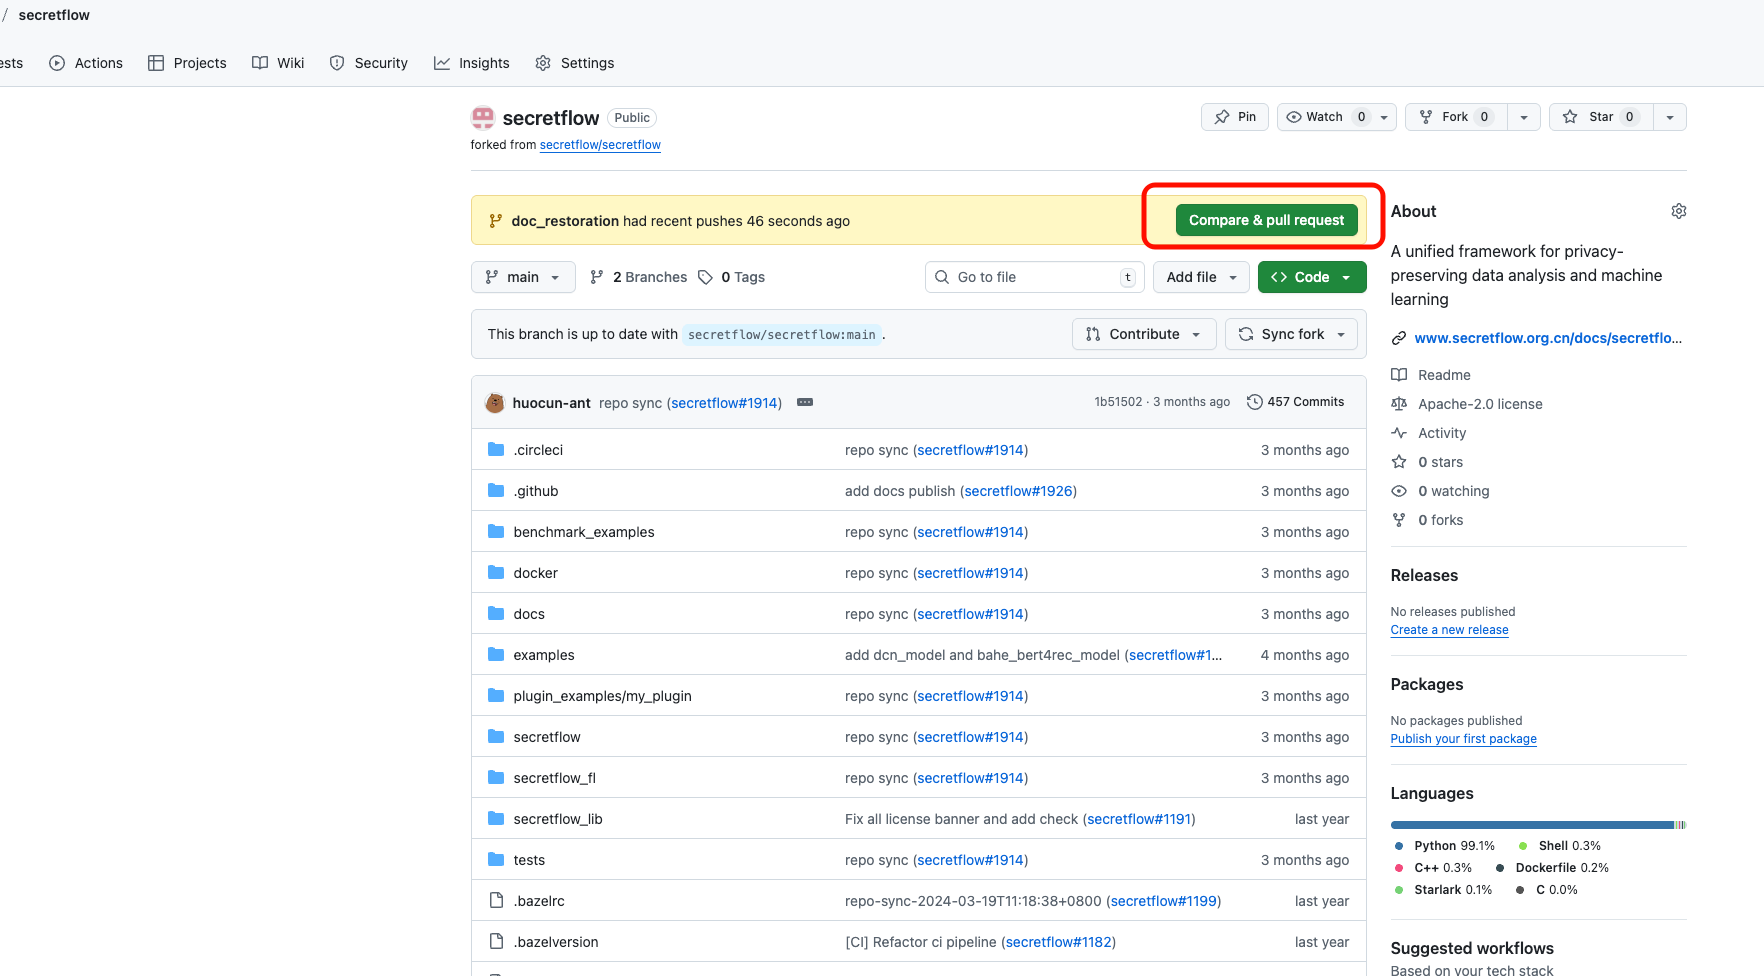
Task: Open the .circleci folder
Action: [x=538, y=450]
